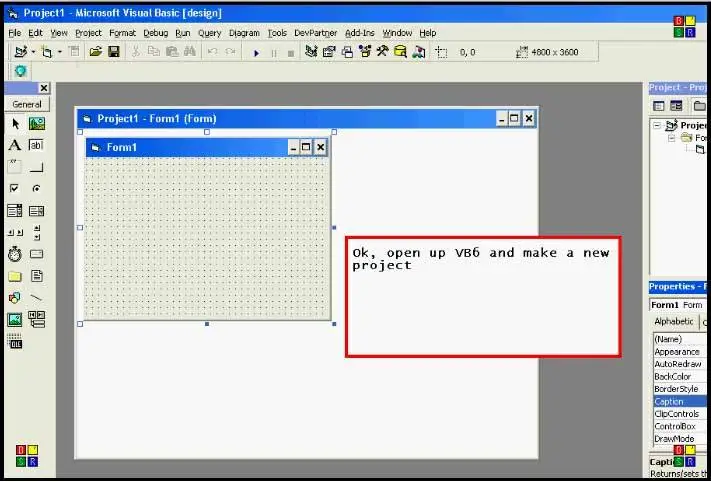This screenshot has width=711, height=482.
Task: Select the PictureBox control
Action: (37, 123)
